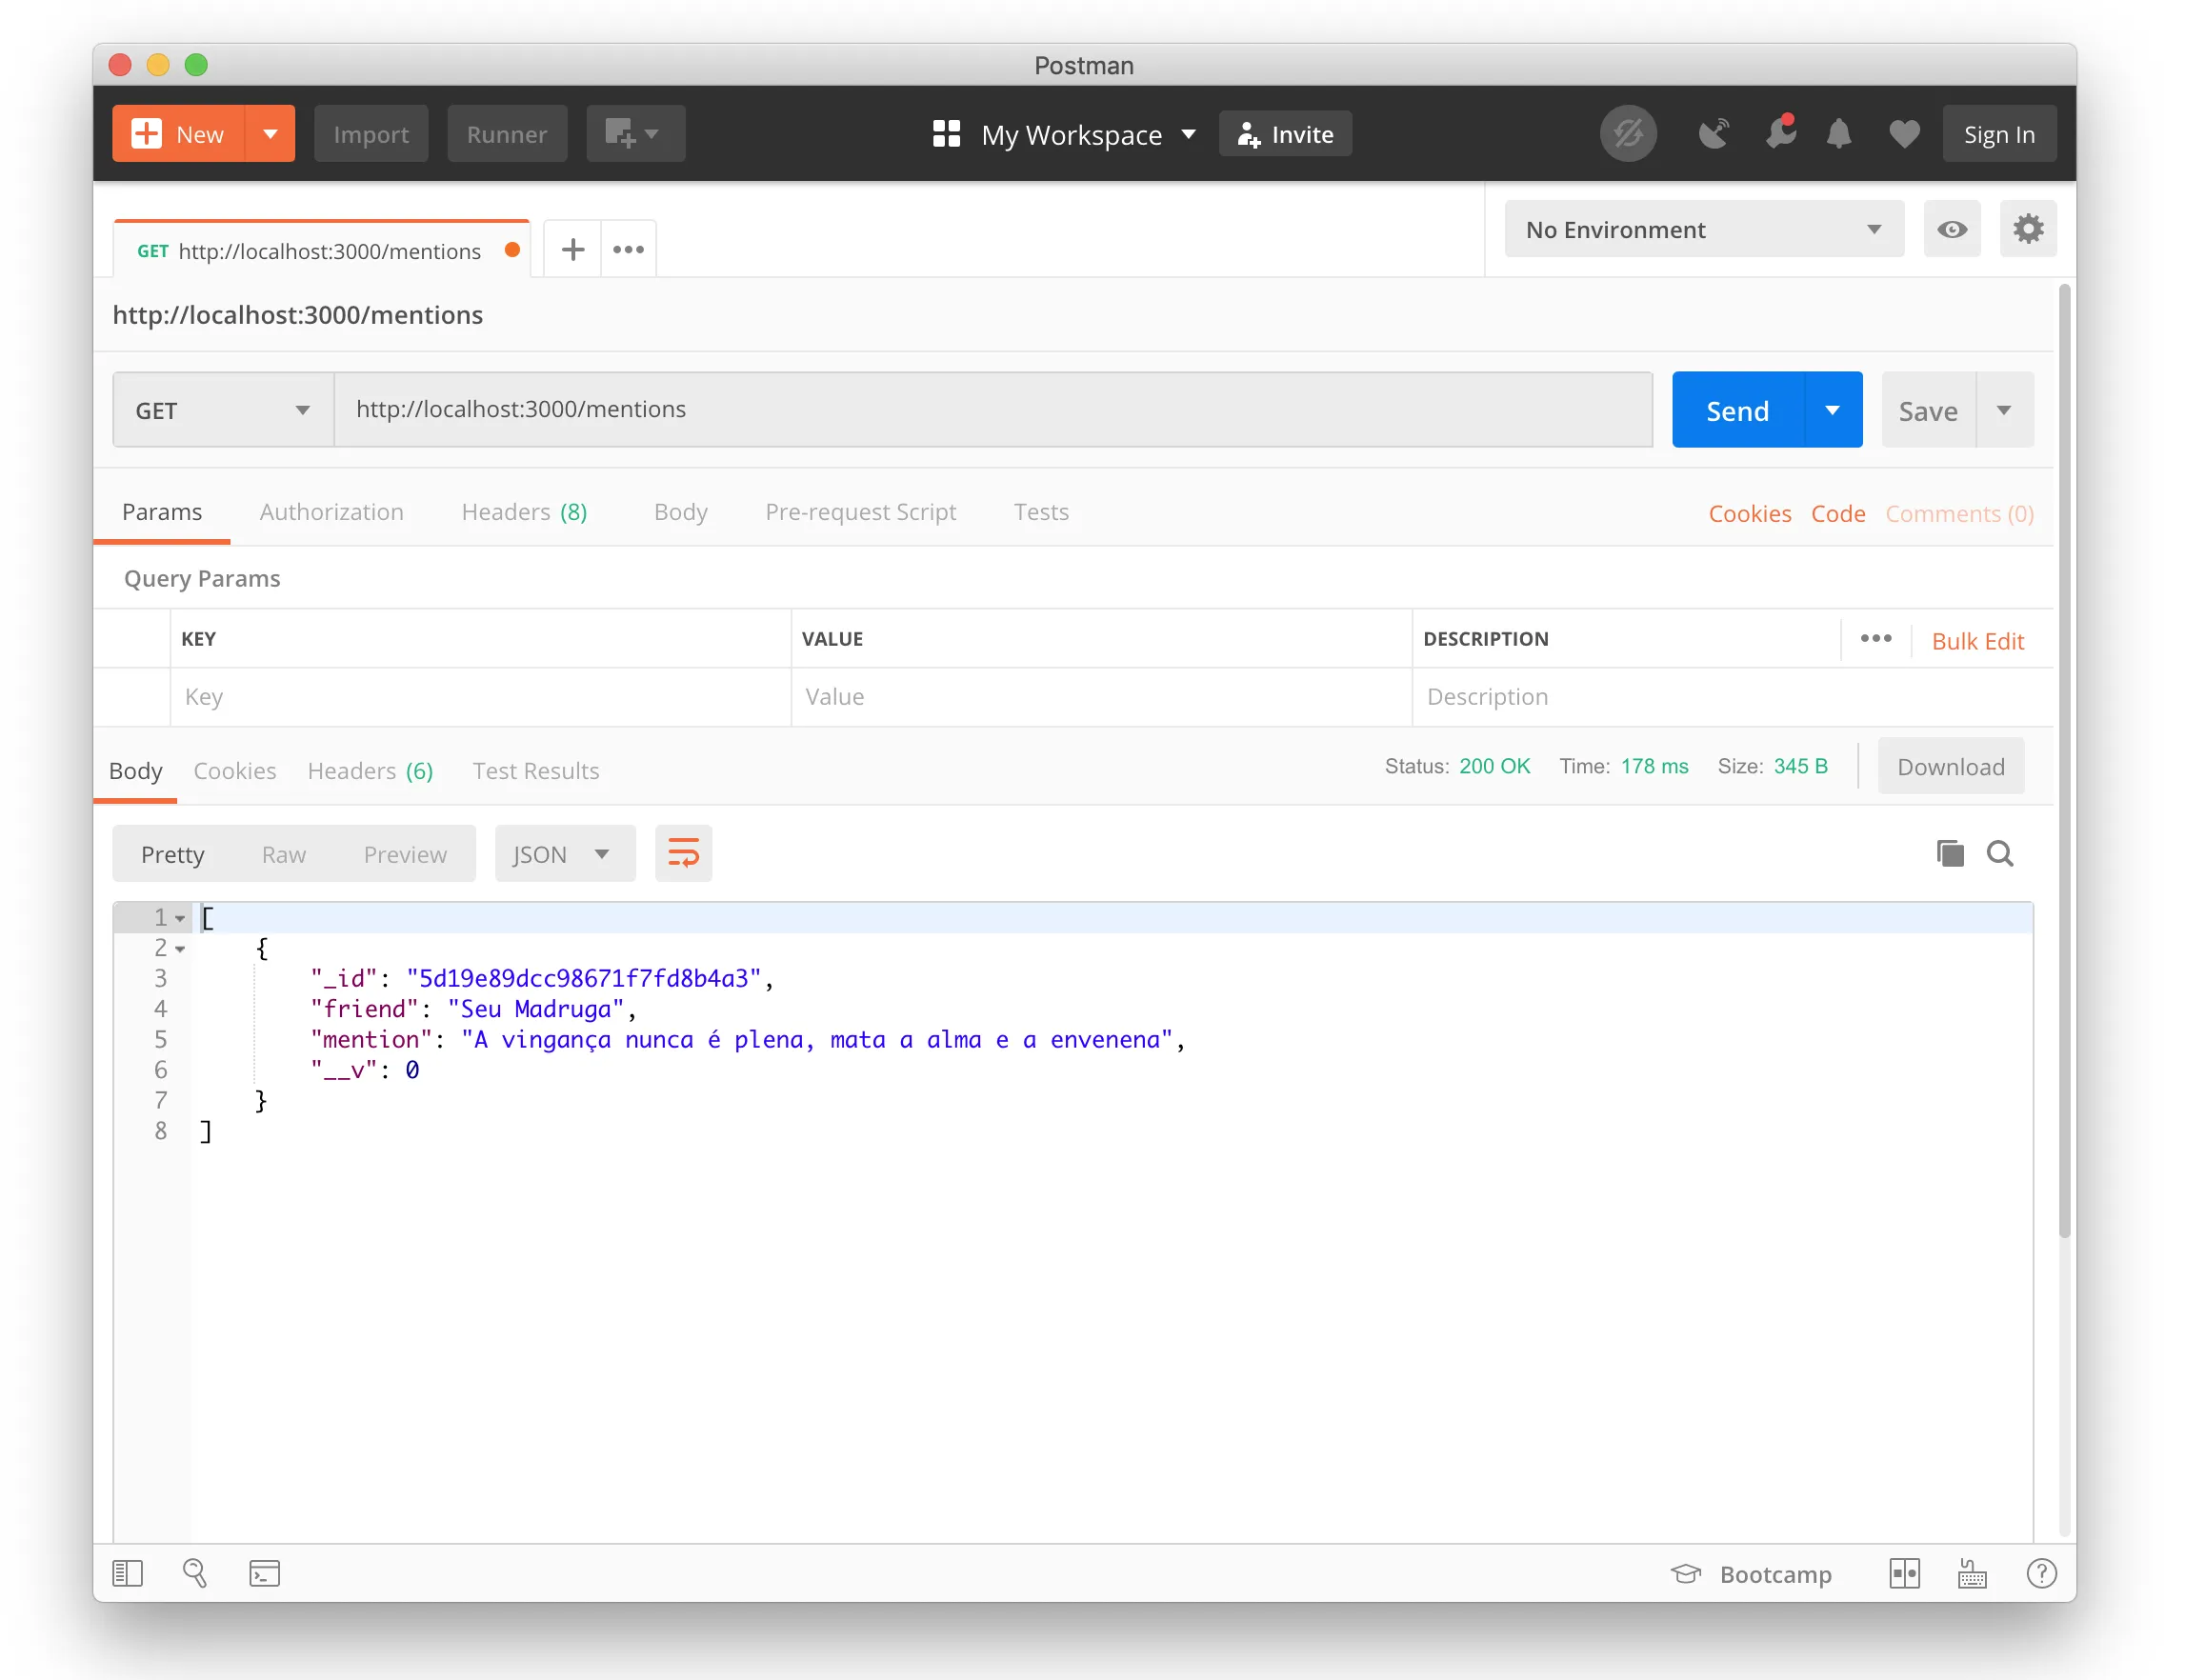The height and width of the screenshot is (1680, 2185).
Task: Open the Help icon in the status bar
Action: click(x=2042, y=1573)
